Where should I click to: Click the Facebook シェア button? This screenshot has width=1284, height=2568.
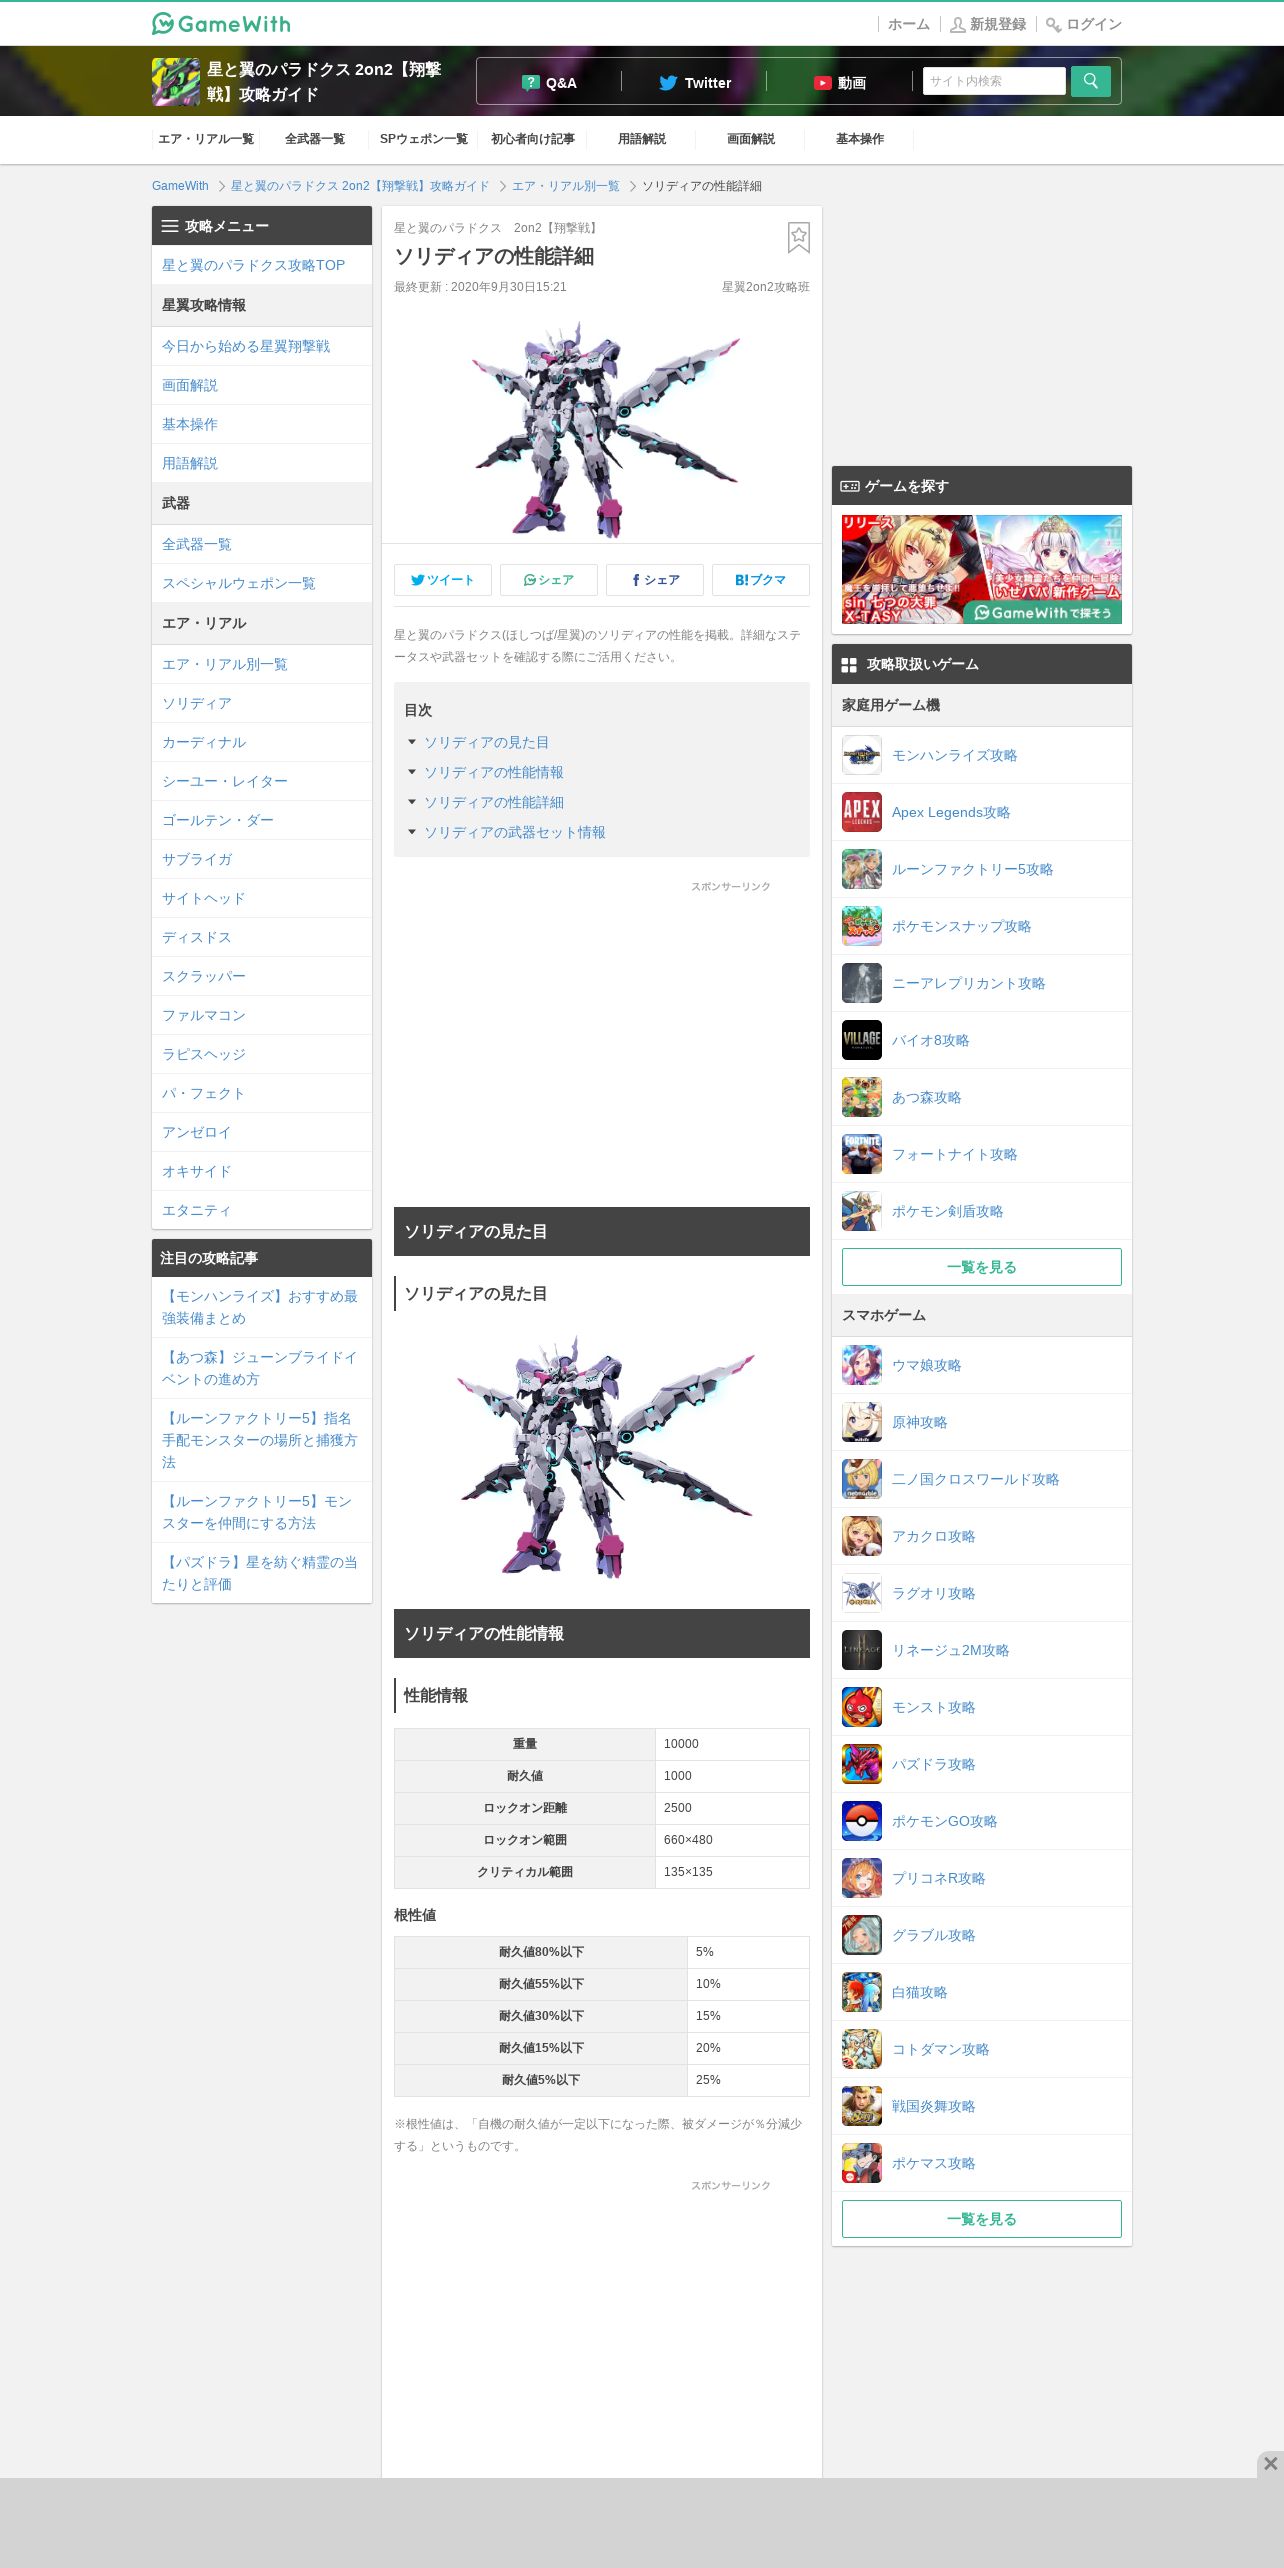655,580
